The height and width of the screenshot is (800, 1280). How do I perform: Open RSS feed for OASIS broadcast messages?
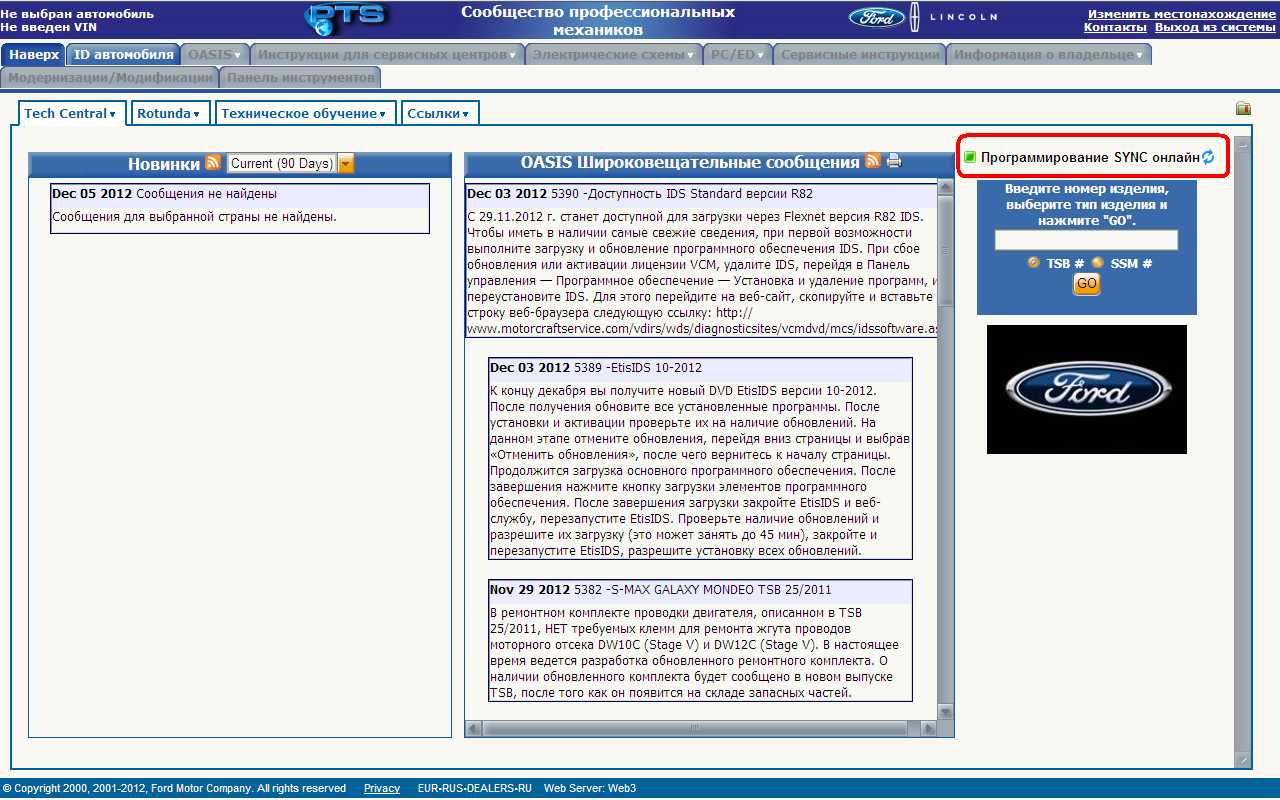coord(873,161)
